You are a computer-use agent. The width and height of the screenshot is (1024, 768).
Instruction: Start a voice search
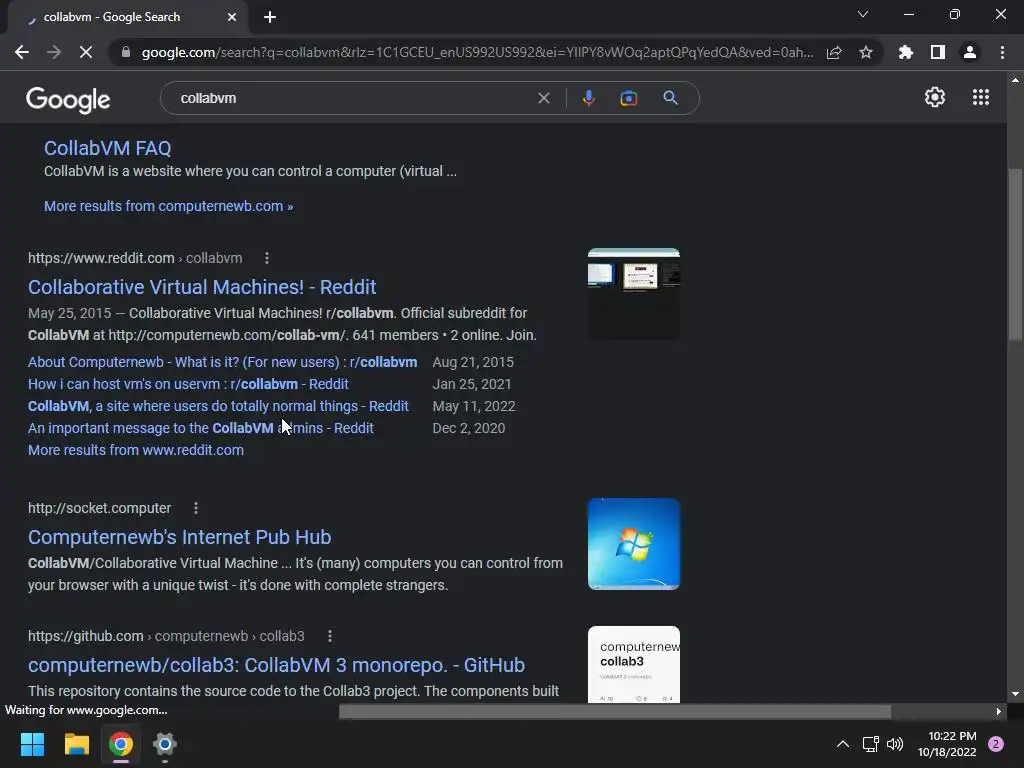[588, 98]
